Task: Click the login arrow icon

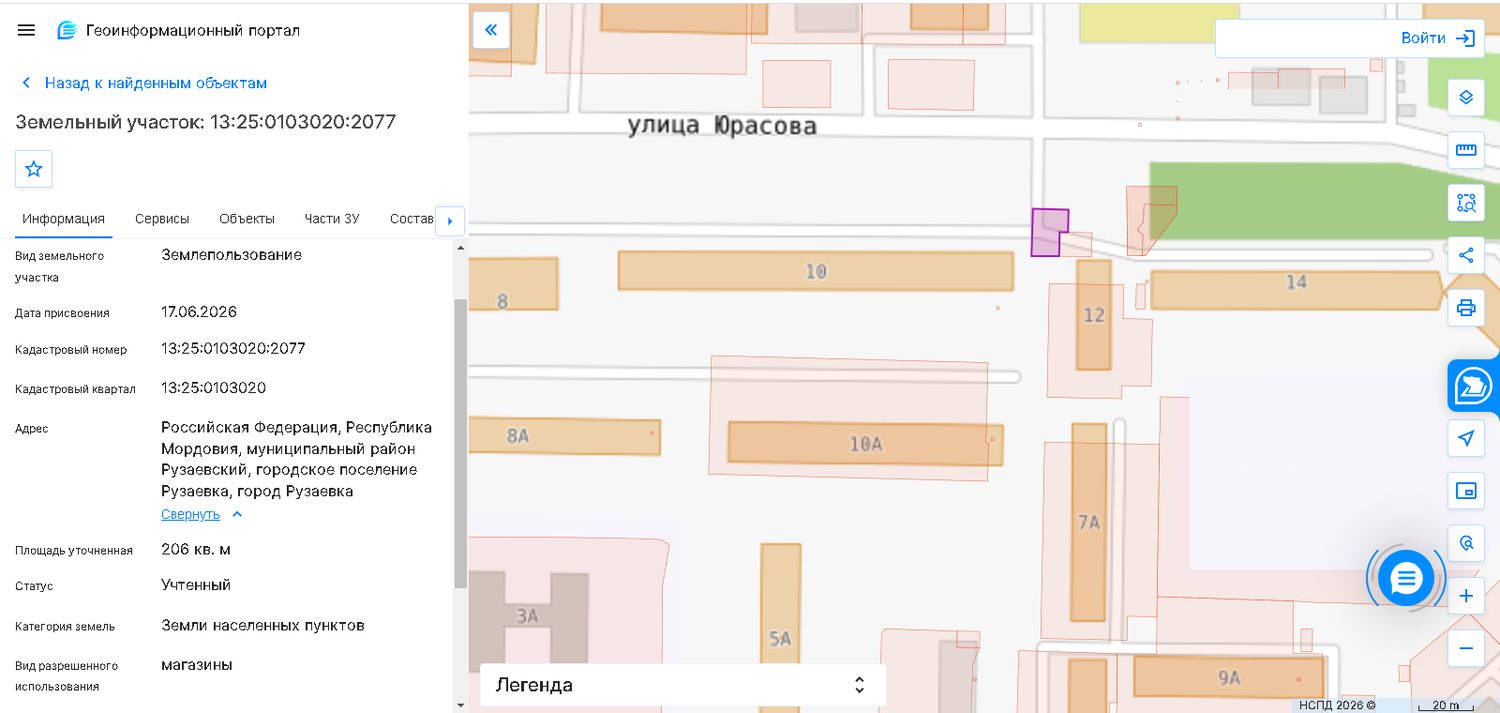Action: click(x=1466, y=38)
